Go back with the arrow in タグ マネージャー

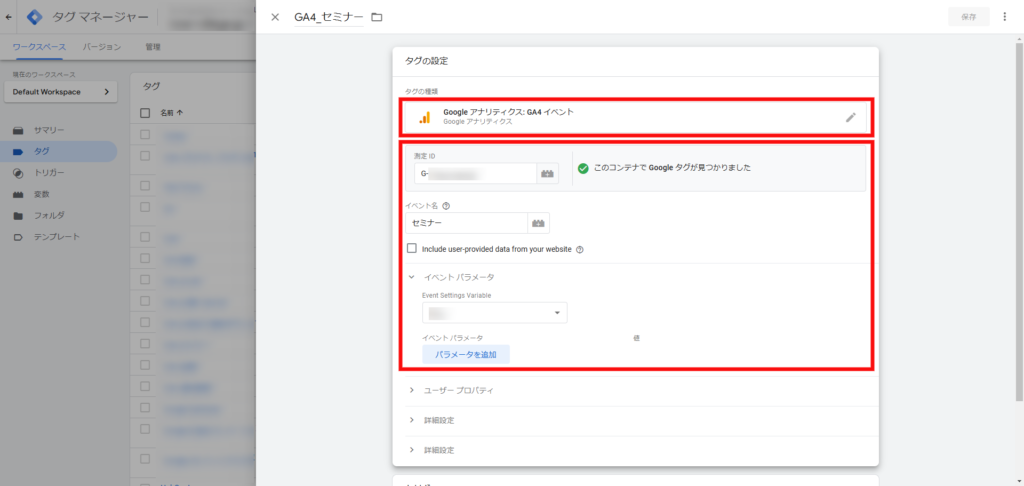coord(8,18)
